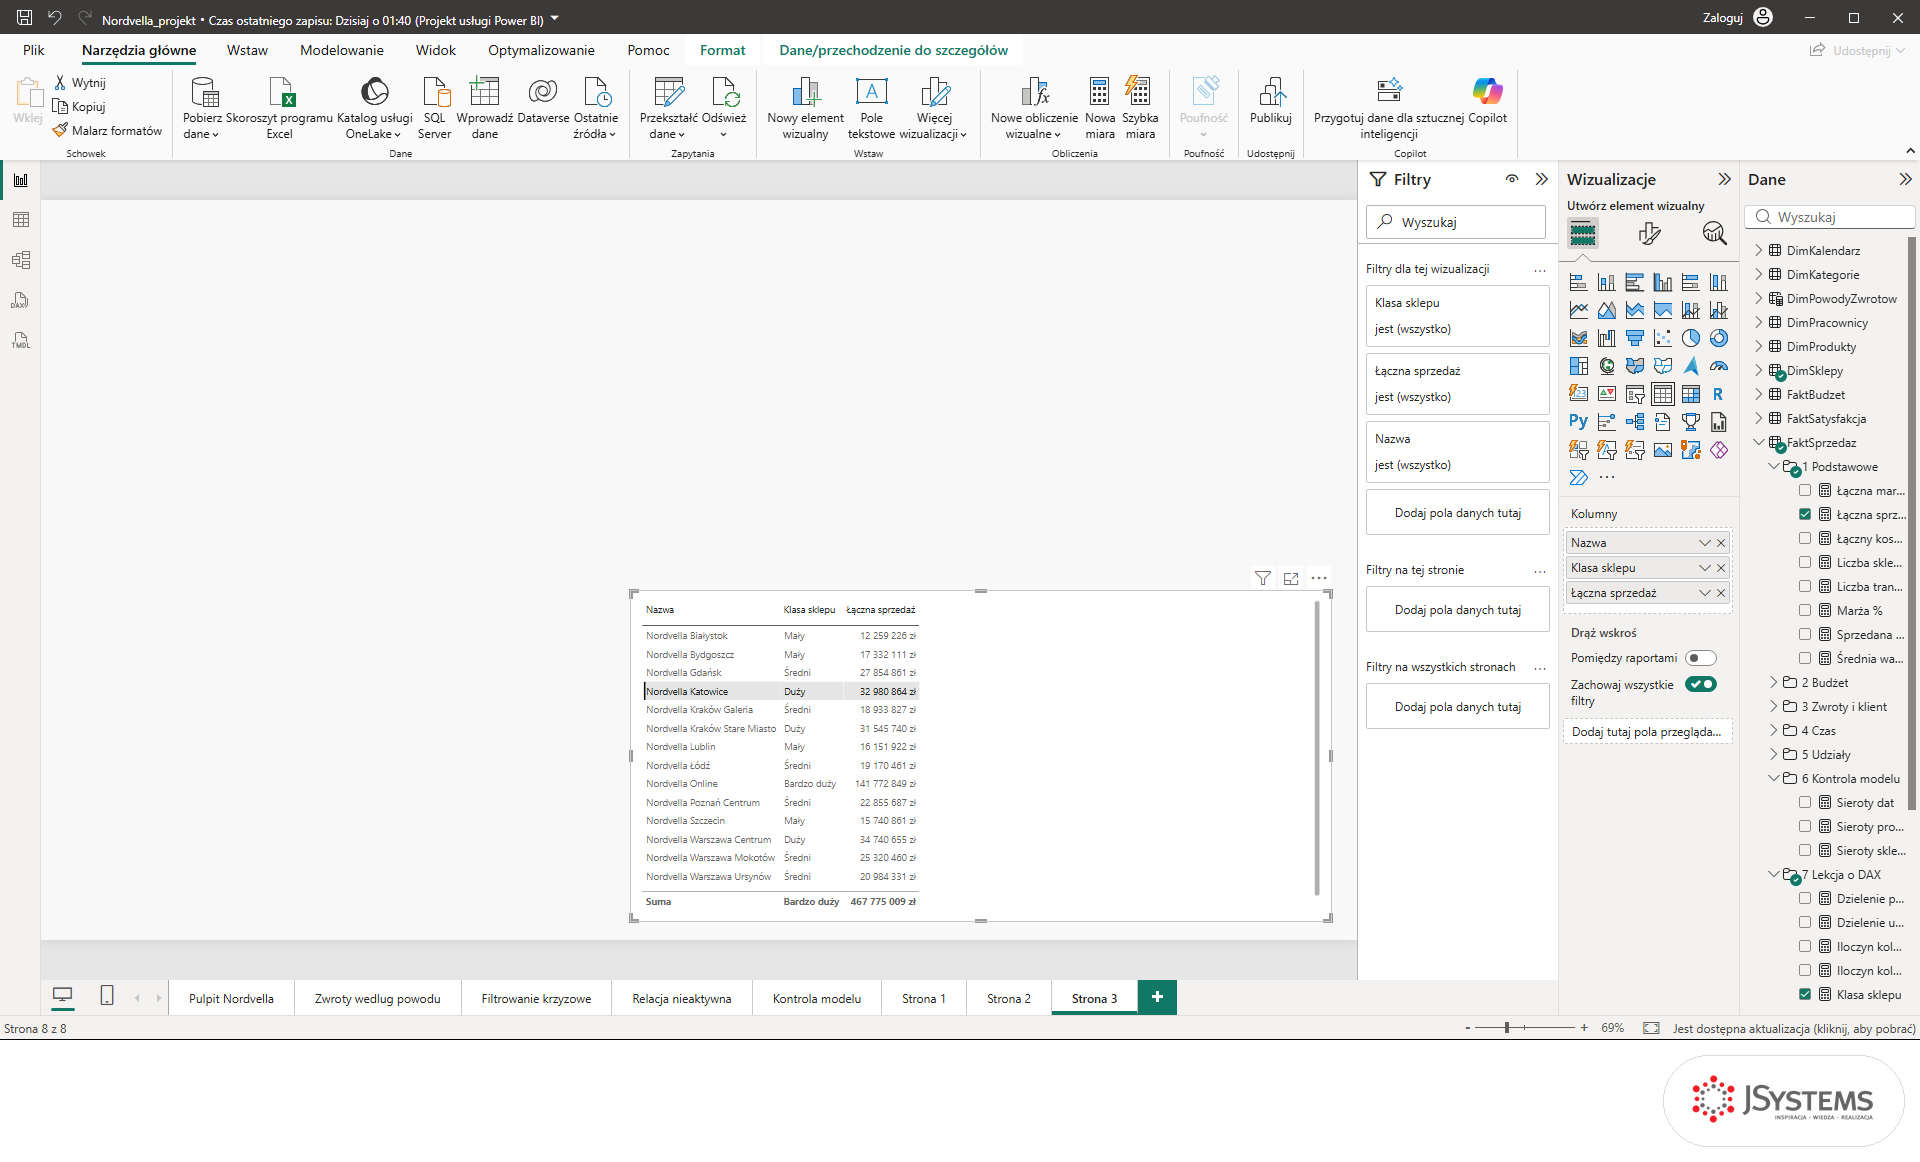1920x1162 pixels.
Task: Select the R script visual icon
Action: [1718, 394]
